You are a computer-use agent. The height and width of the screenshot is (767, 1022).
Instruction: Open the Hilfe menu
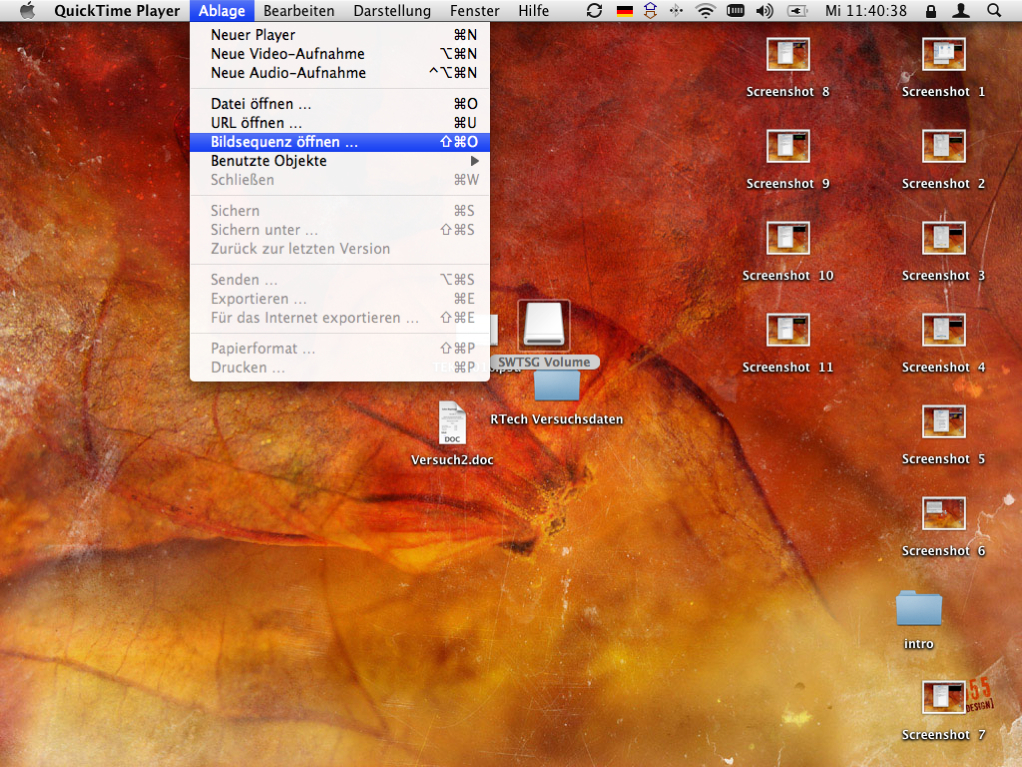pyautogui.click(x=533, y=10)
